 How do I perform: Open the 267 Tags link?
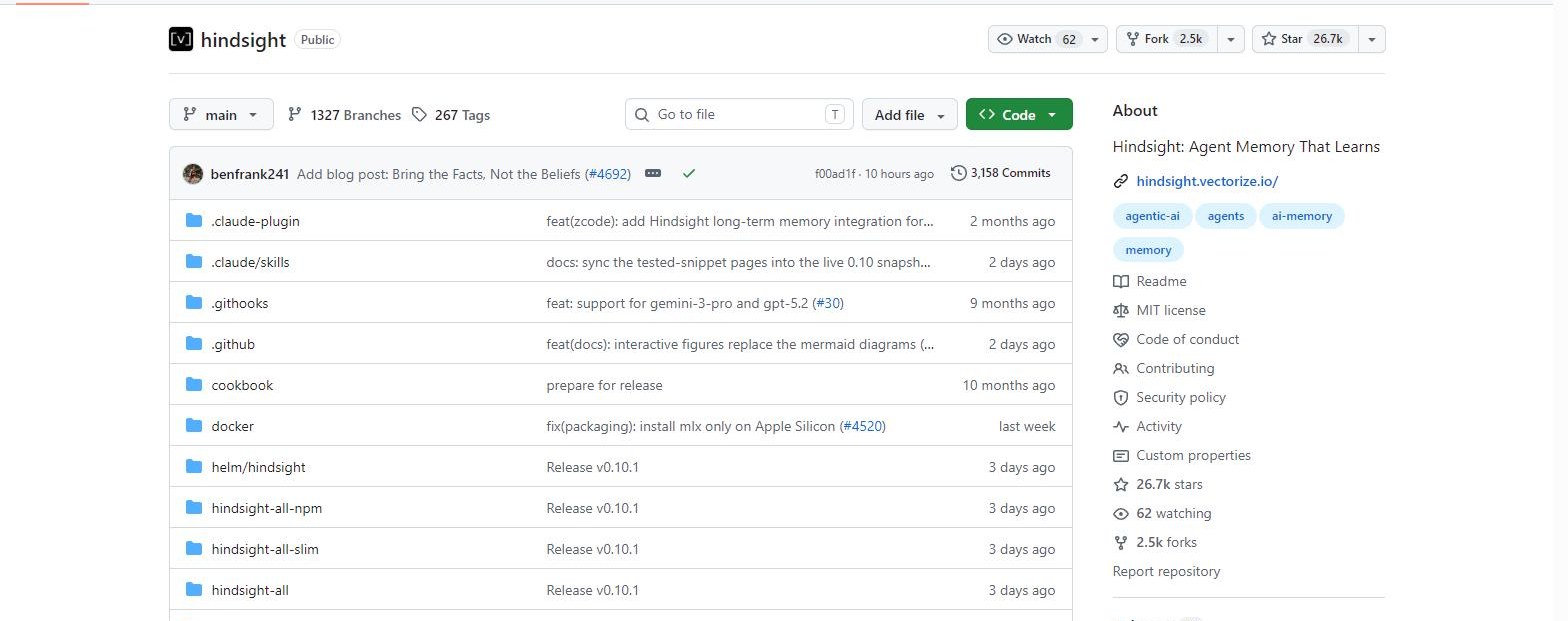coord(451,115)
